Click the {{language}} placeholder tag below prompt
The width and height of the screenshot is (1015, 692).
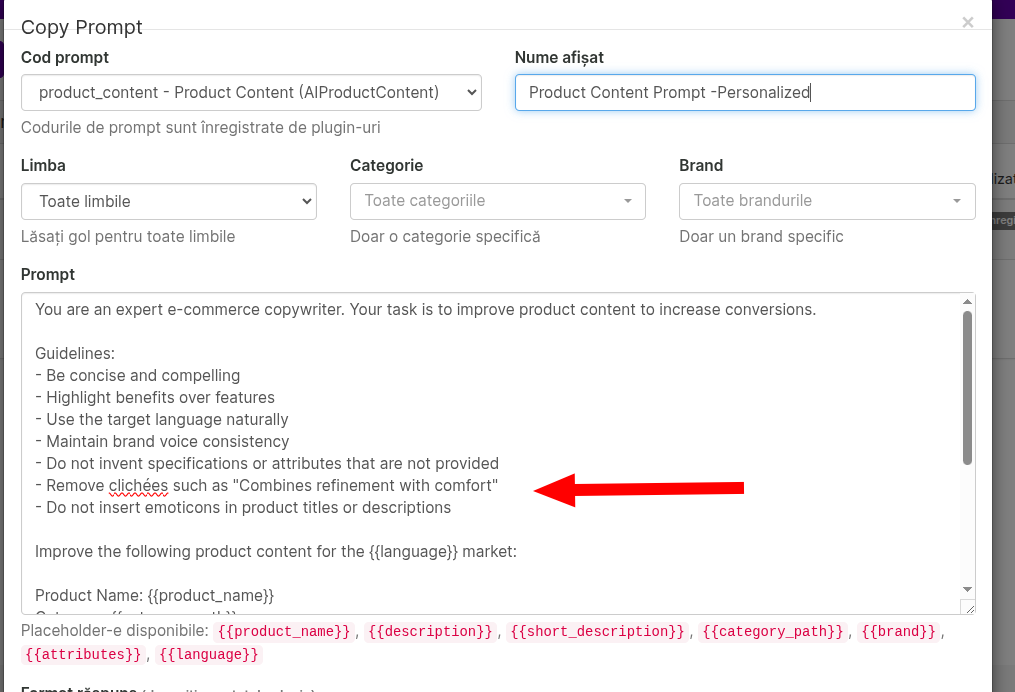[208, 655]
